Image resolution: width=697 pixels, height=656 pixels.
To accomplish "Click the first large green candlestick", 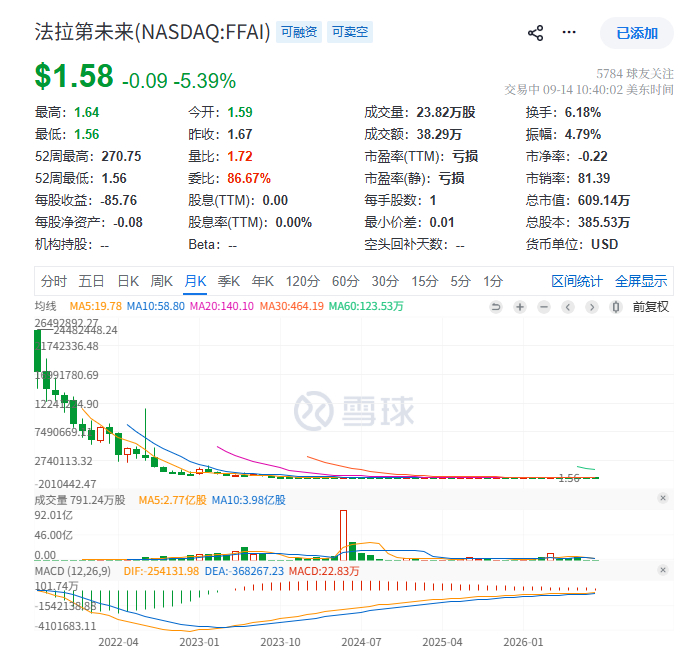I will click(x=38, y=351).
